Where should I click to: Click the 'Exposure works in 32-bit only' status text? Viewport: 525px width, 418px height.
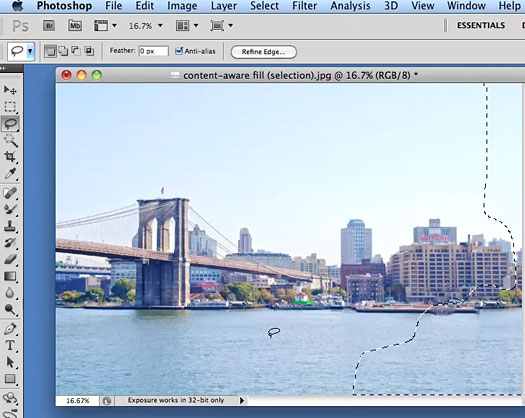[x=176, y=400]
